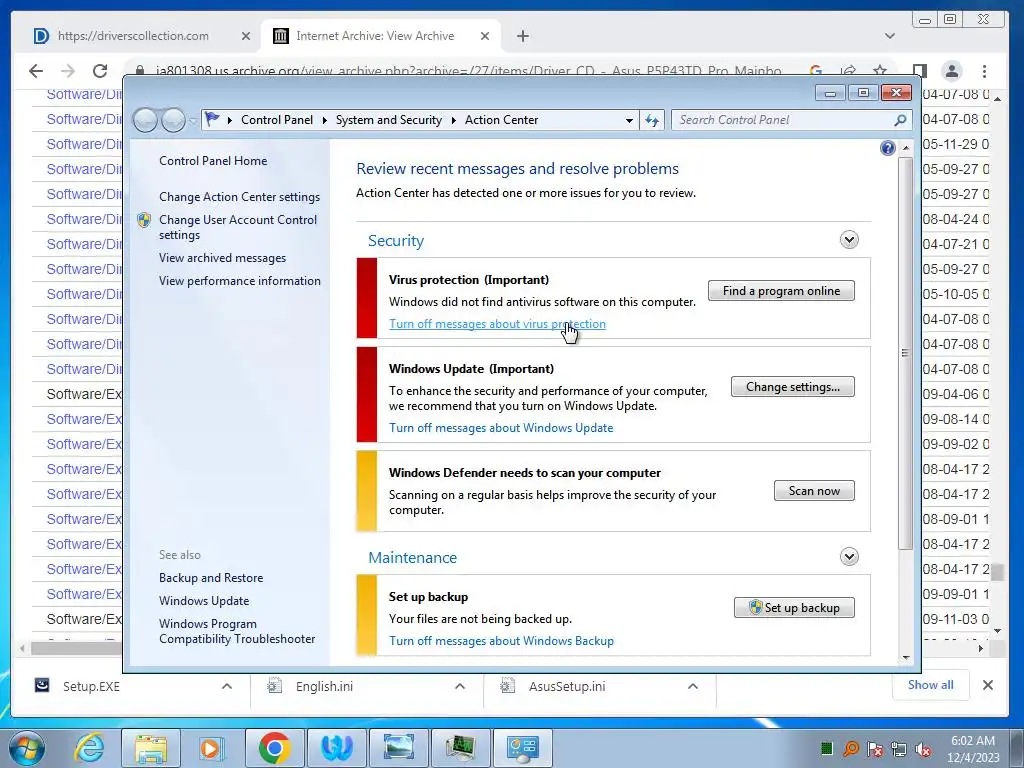This screenshot has height=768, width=1024.
Task: Click Chrome's back navigation arrow
Action: [36, 71]
